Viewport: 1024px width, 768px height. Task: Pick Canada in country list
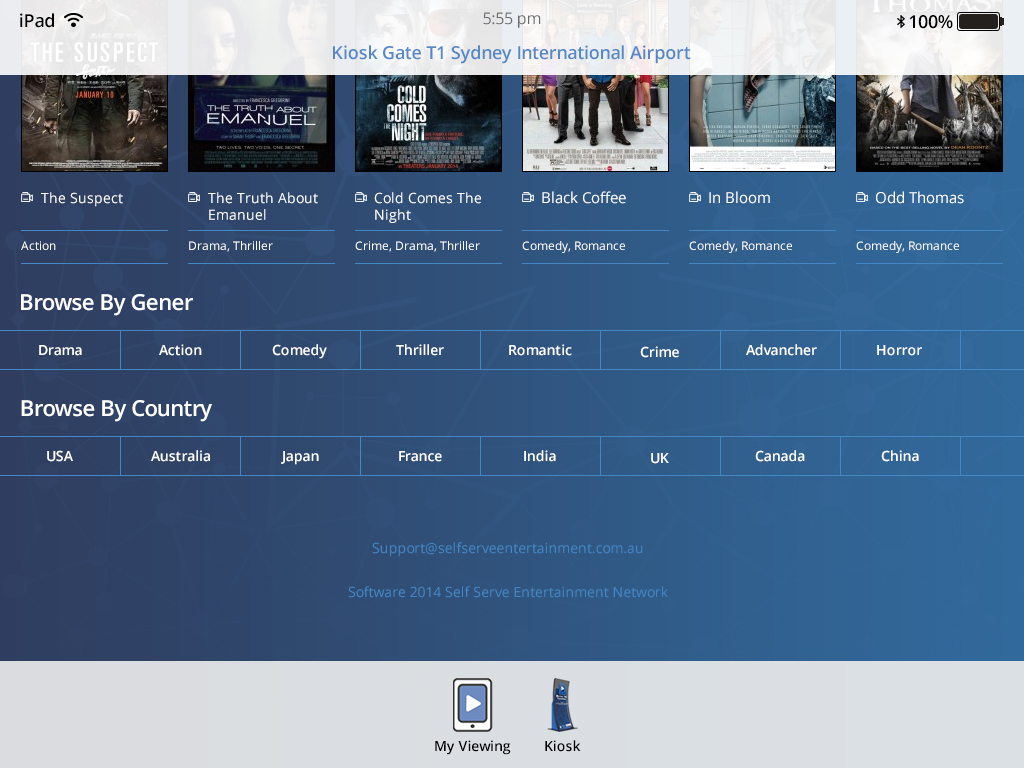click(780, 456)
